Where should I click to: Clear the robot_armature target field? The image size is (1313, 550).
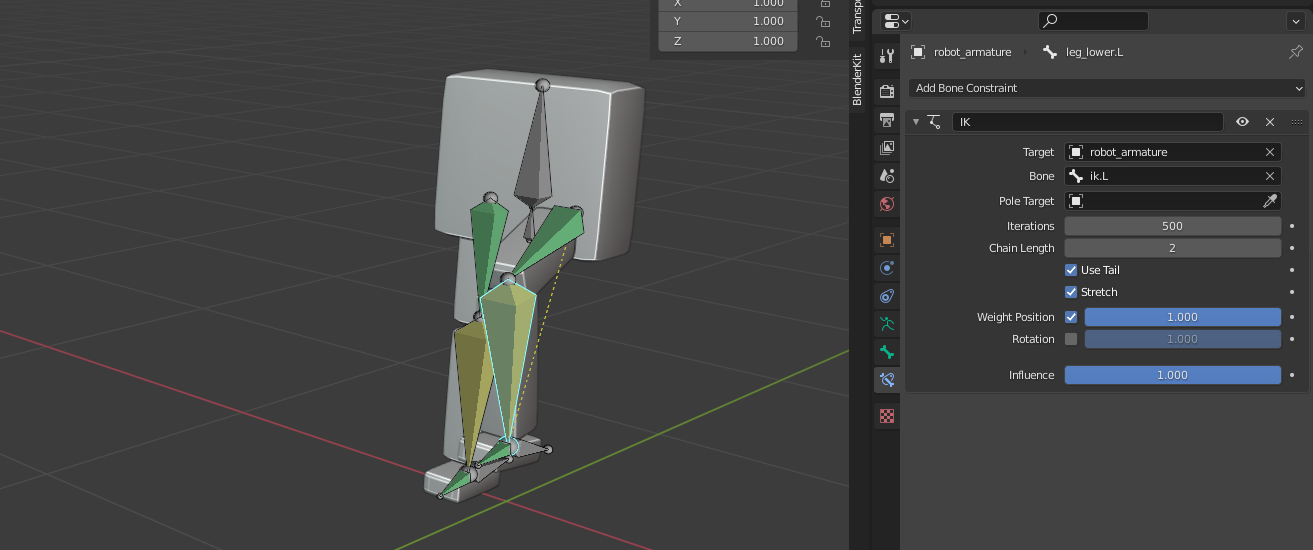pyautogui.click(x=1270, y=152)
